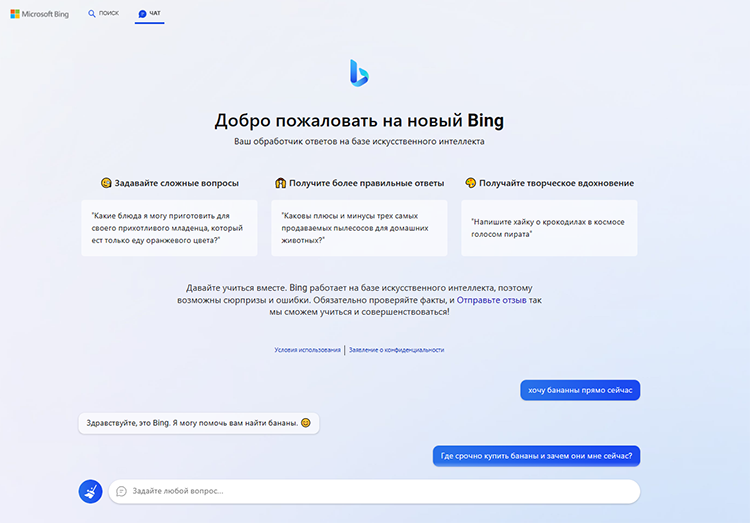The height and width of the screenshot is (523, 750).
Task: Click the emoji beside 'Получите более правильные ответы'
Action: (x=280, y=183)
